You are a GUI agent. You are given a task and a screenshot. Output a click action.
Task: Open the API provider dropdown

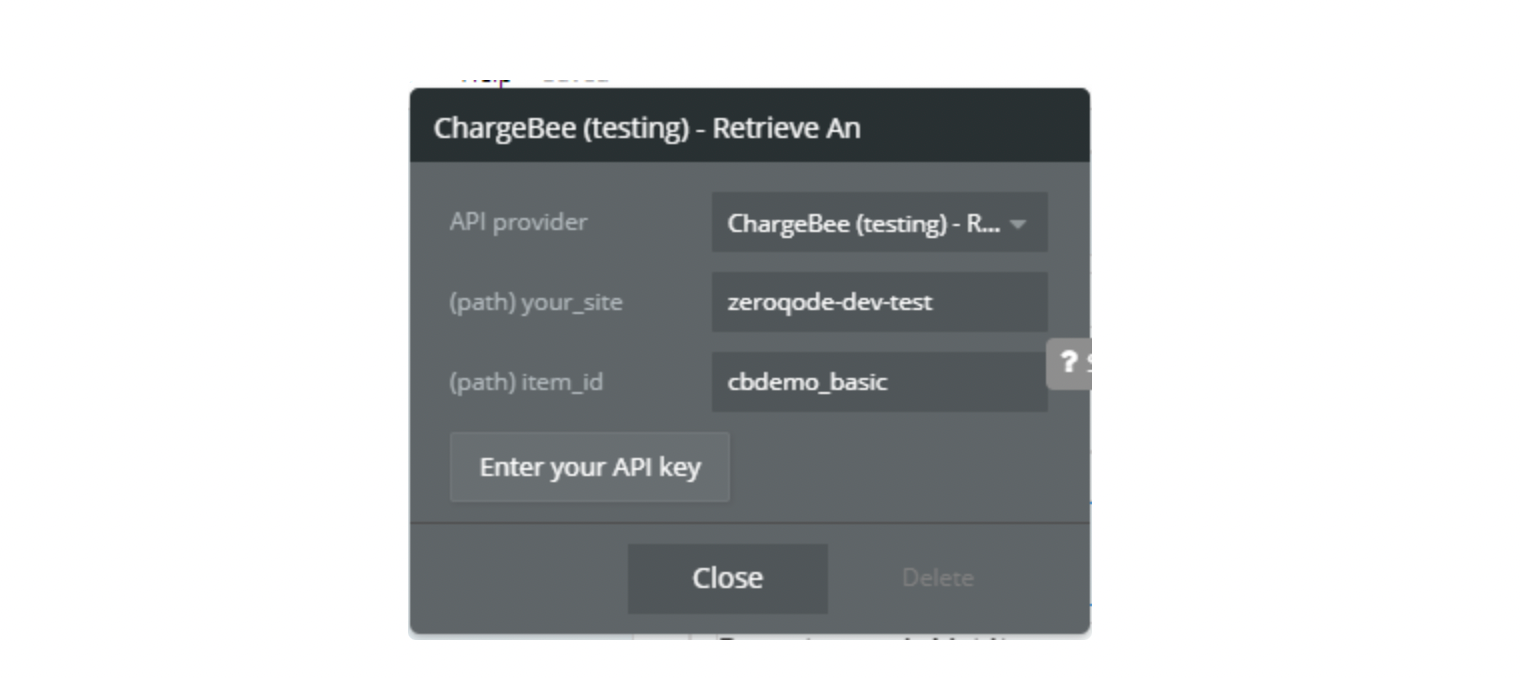(879, 222)
